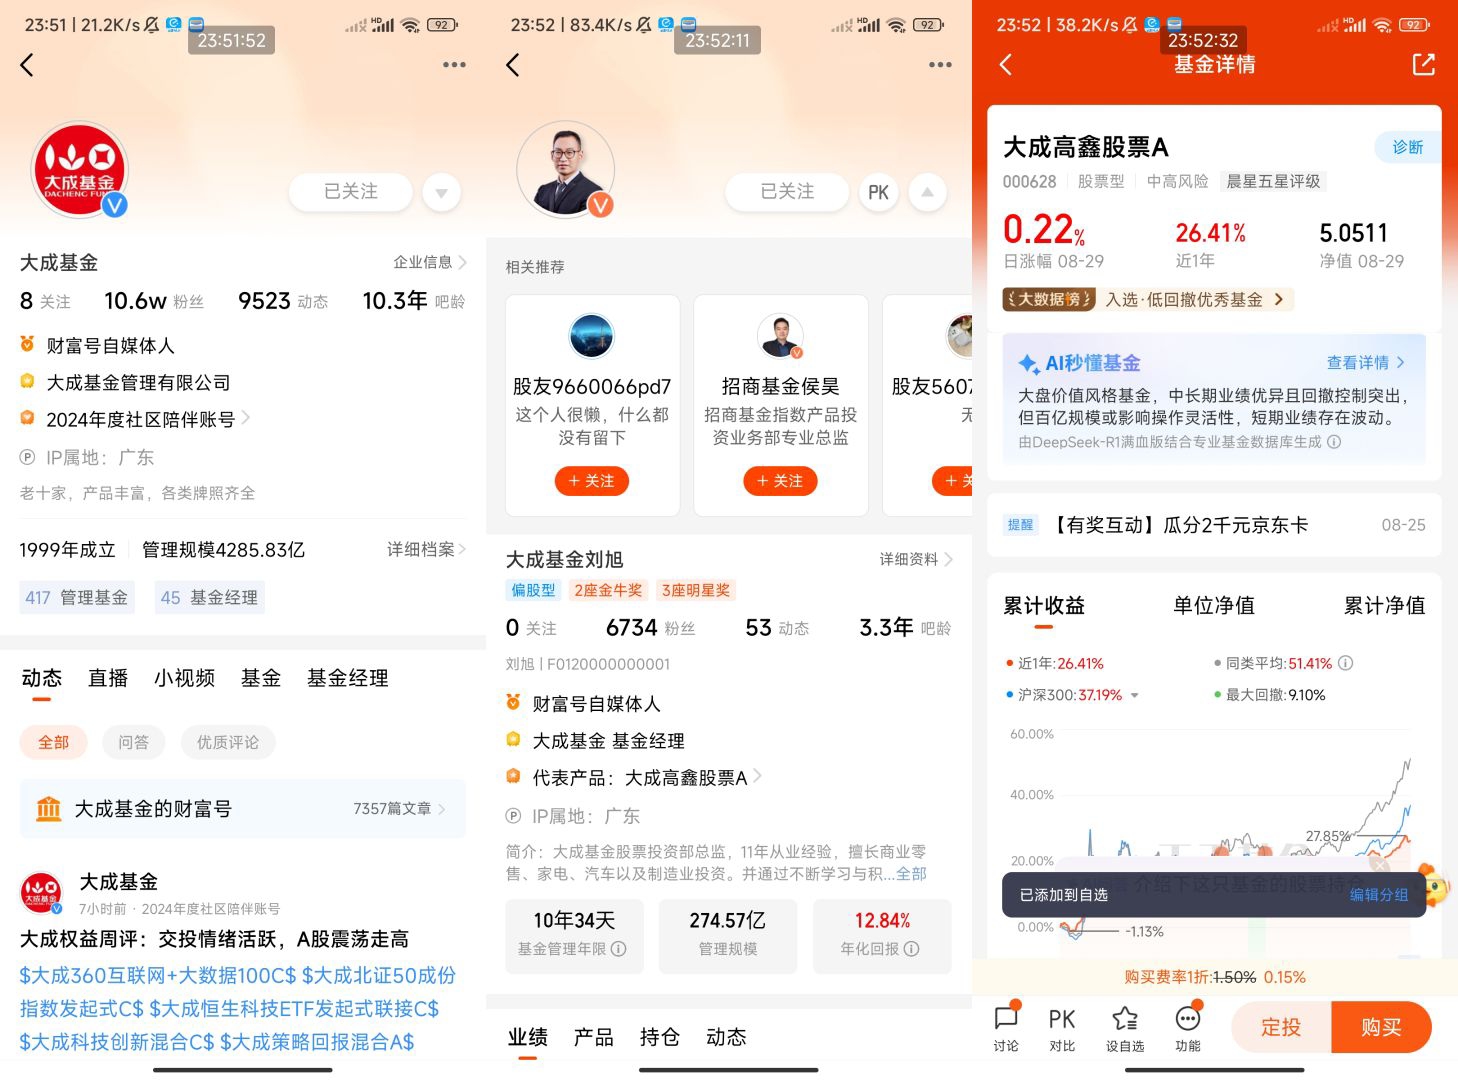Screen dimensions: 1458x1080
Task: Open 详细档案 for 大成基金
Action: [x=427, y=549]
